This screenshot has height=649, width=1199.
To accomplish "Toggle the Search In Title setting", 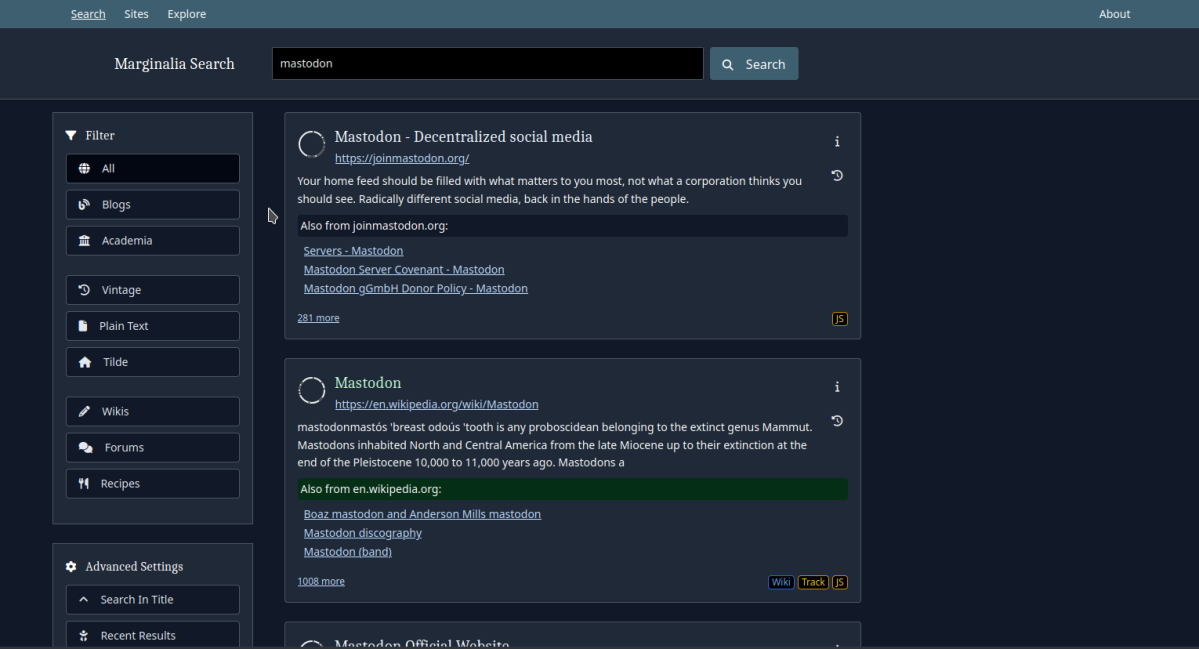I will click(x=153, y=599).
